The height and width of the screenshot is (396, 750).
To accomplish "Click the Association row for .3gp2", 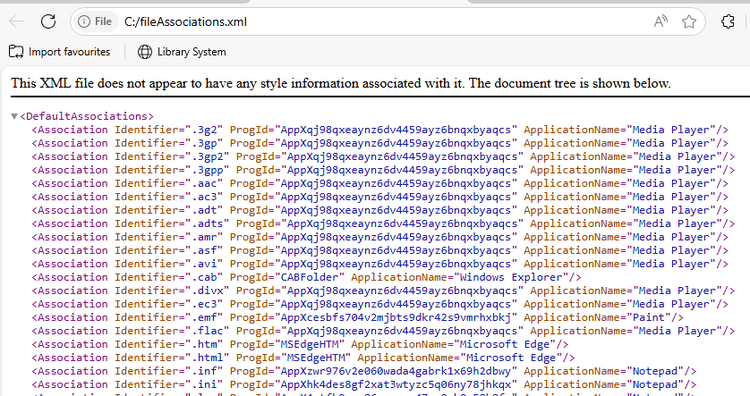I will pos(383,156).
